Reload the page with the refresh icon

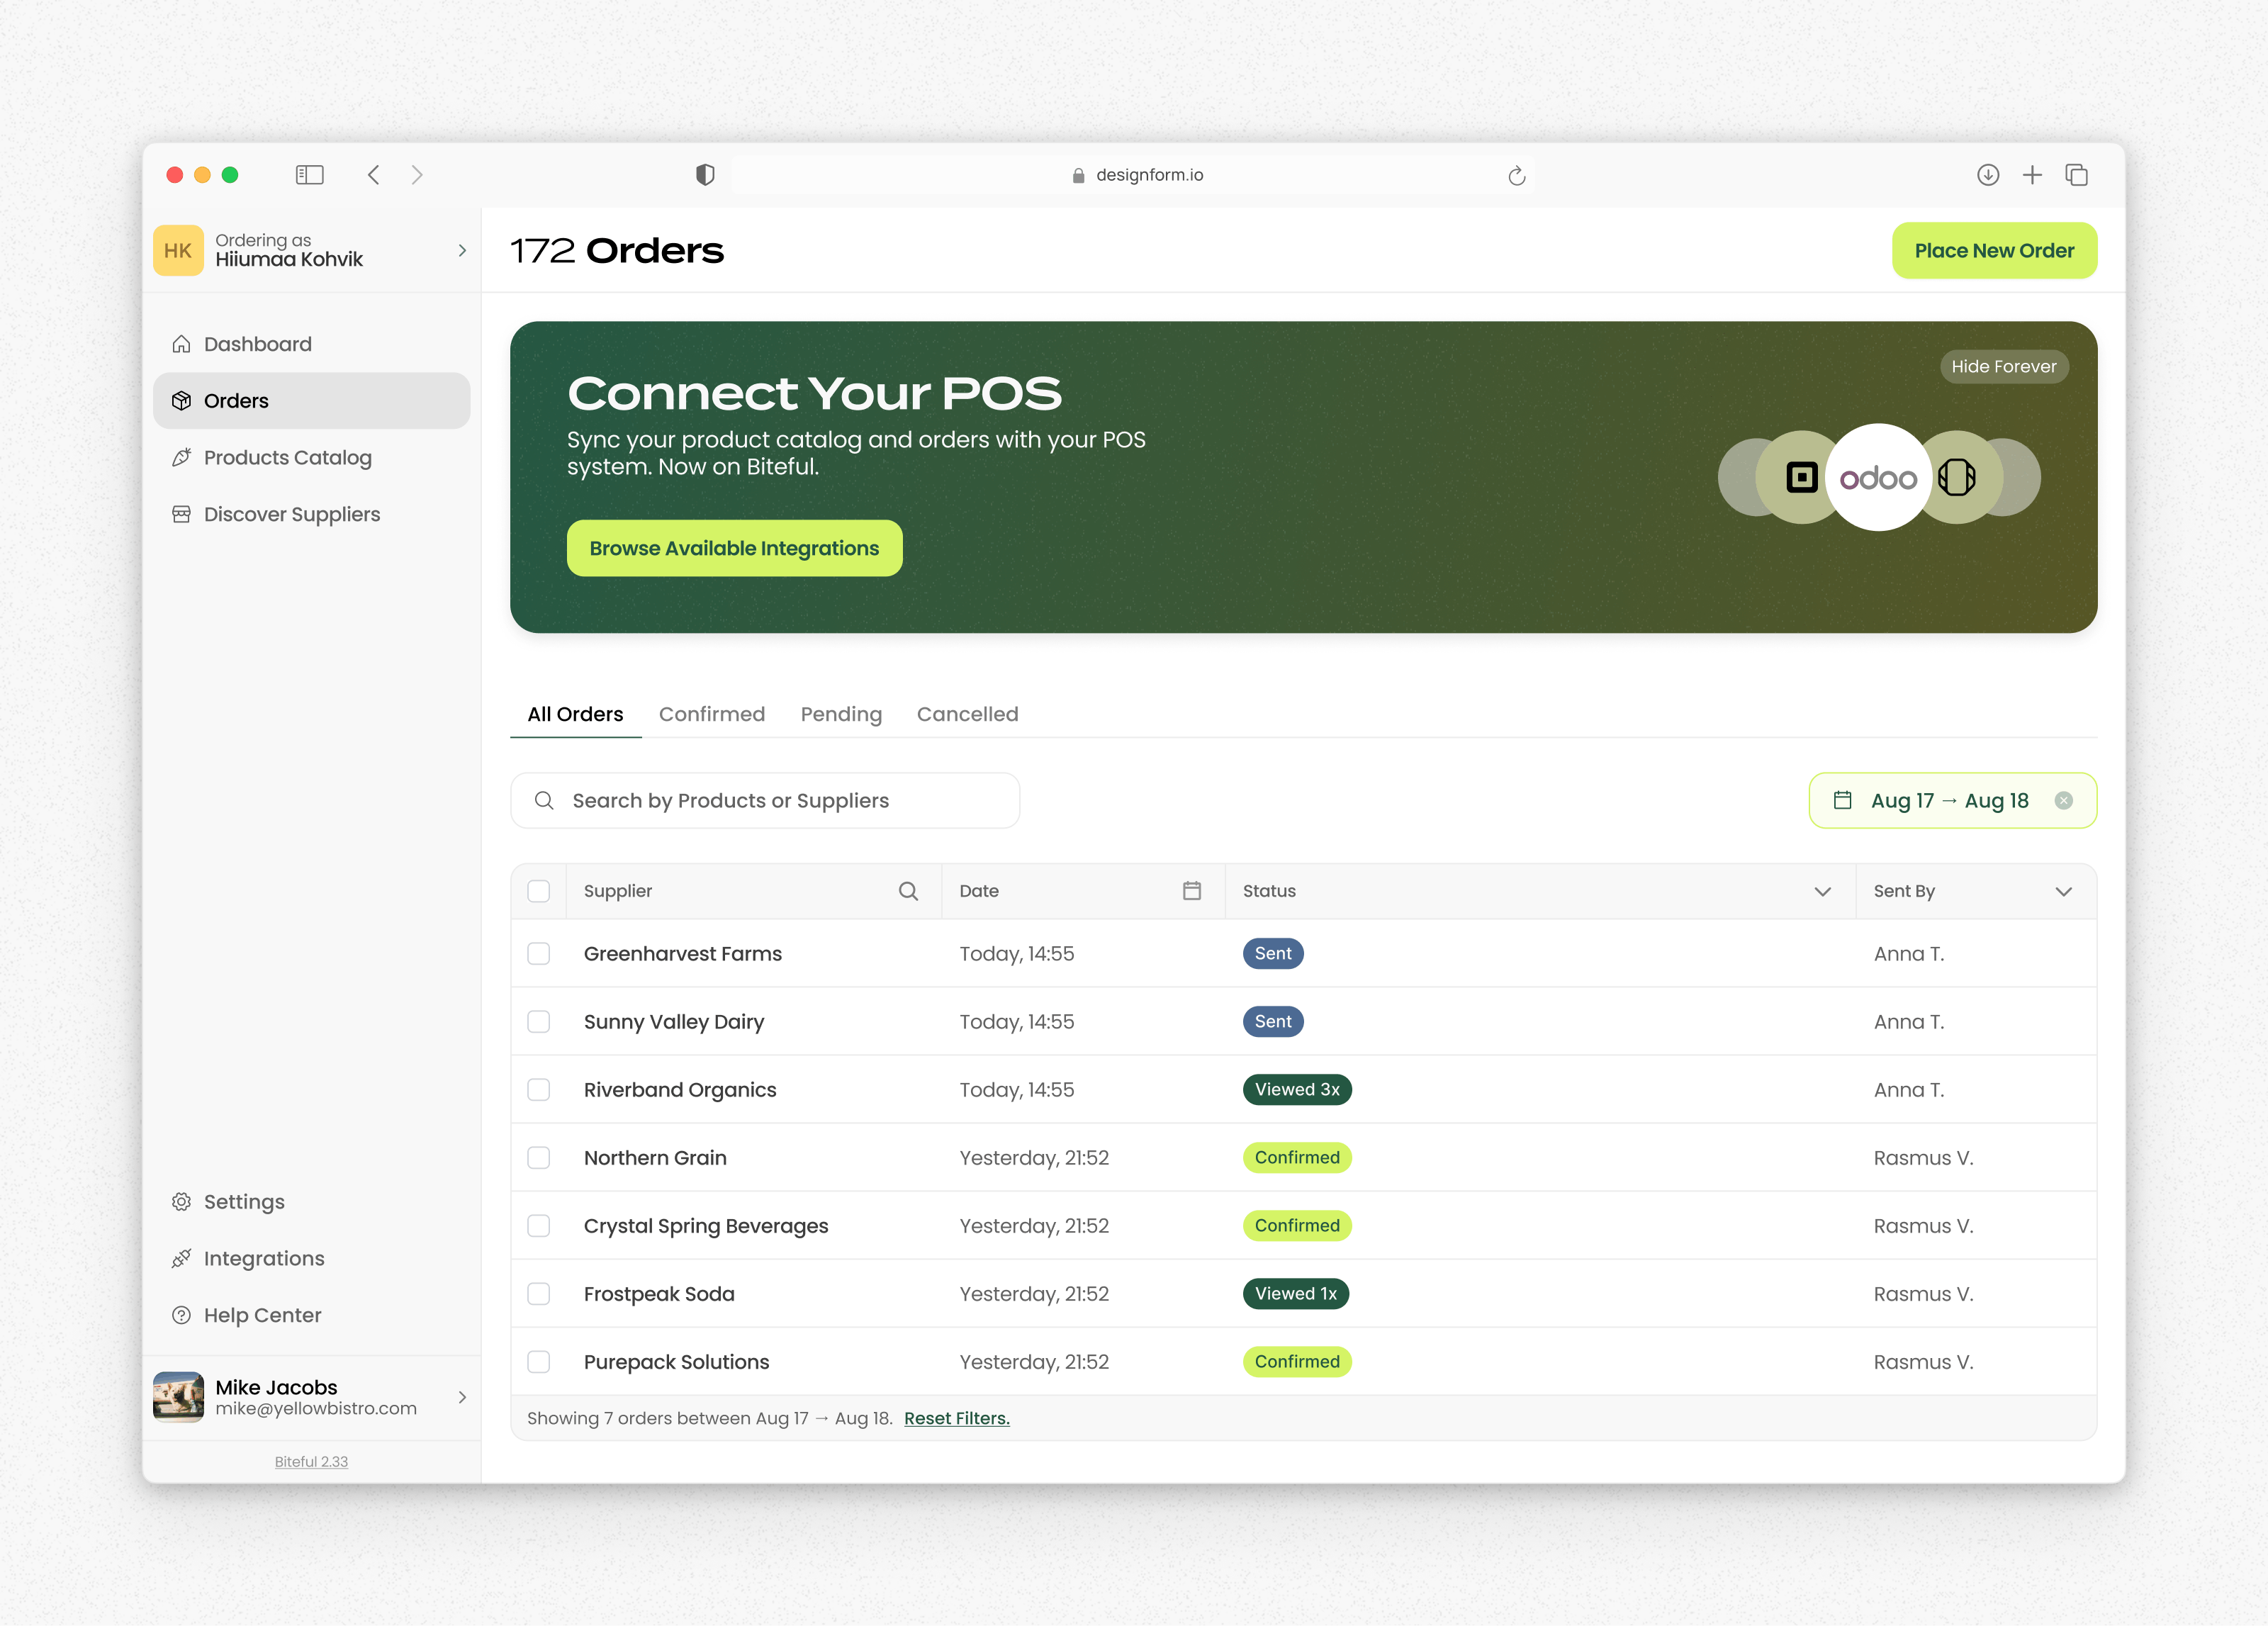point(1516,176)
